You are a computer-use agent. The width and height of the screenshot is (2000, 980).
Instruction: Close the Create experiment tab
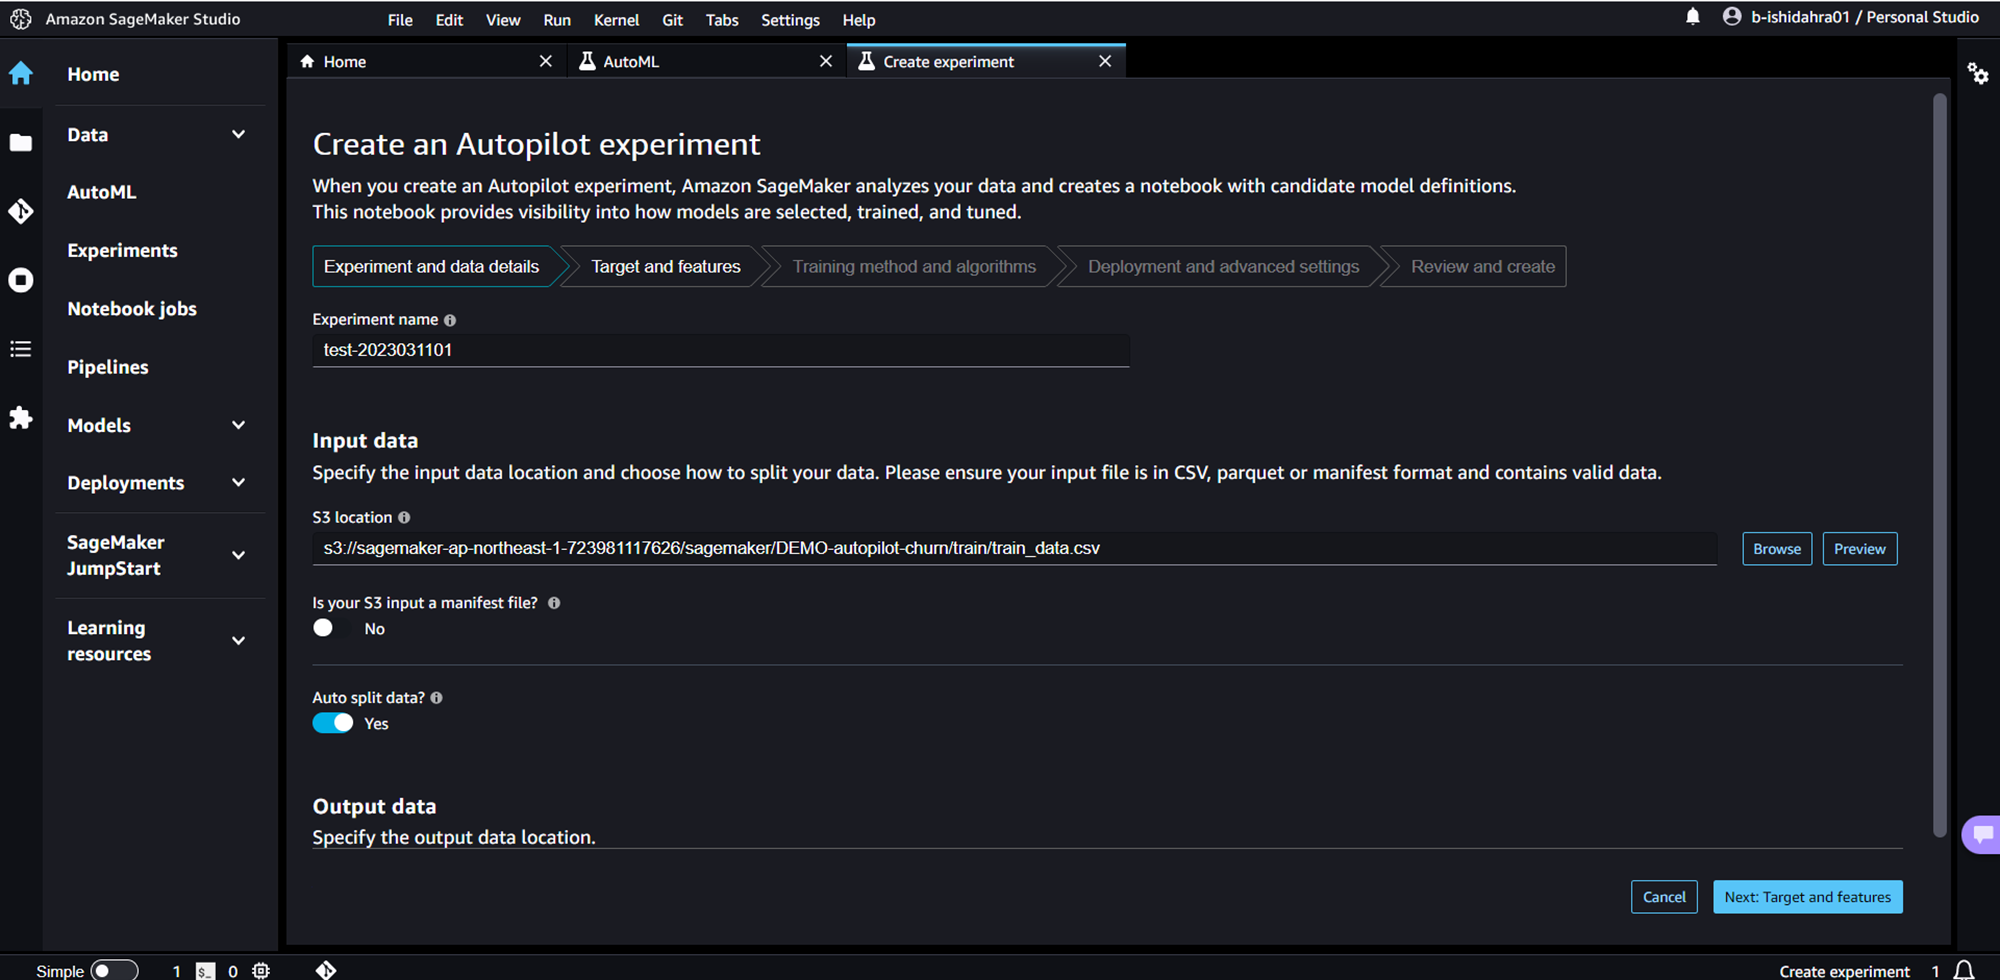1105,61
